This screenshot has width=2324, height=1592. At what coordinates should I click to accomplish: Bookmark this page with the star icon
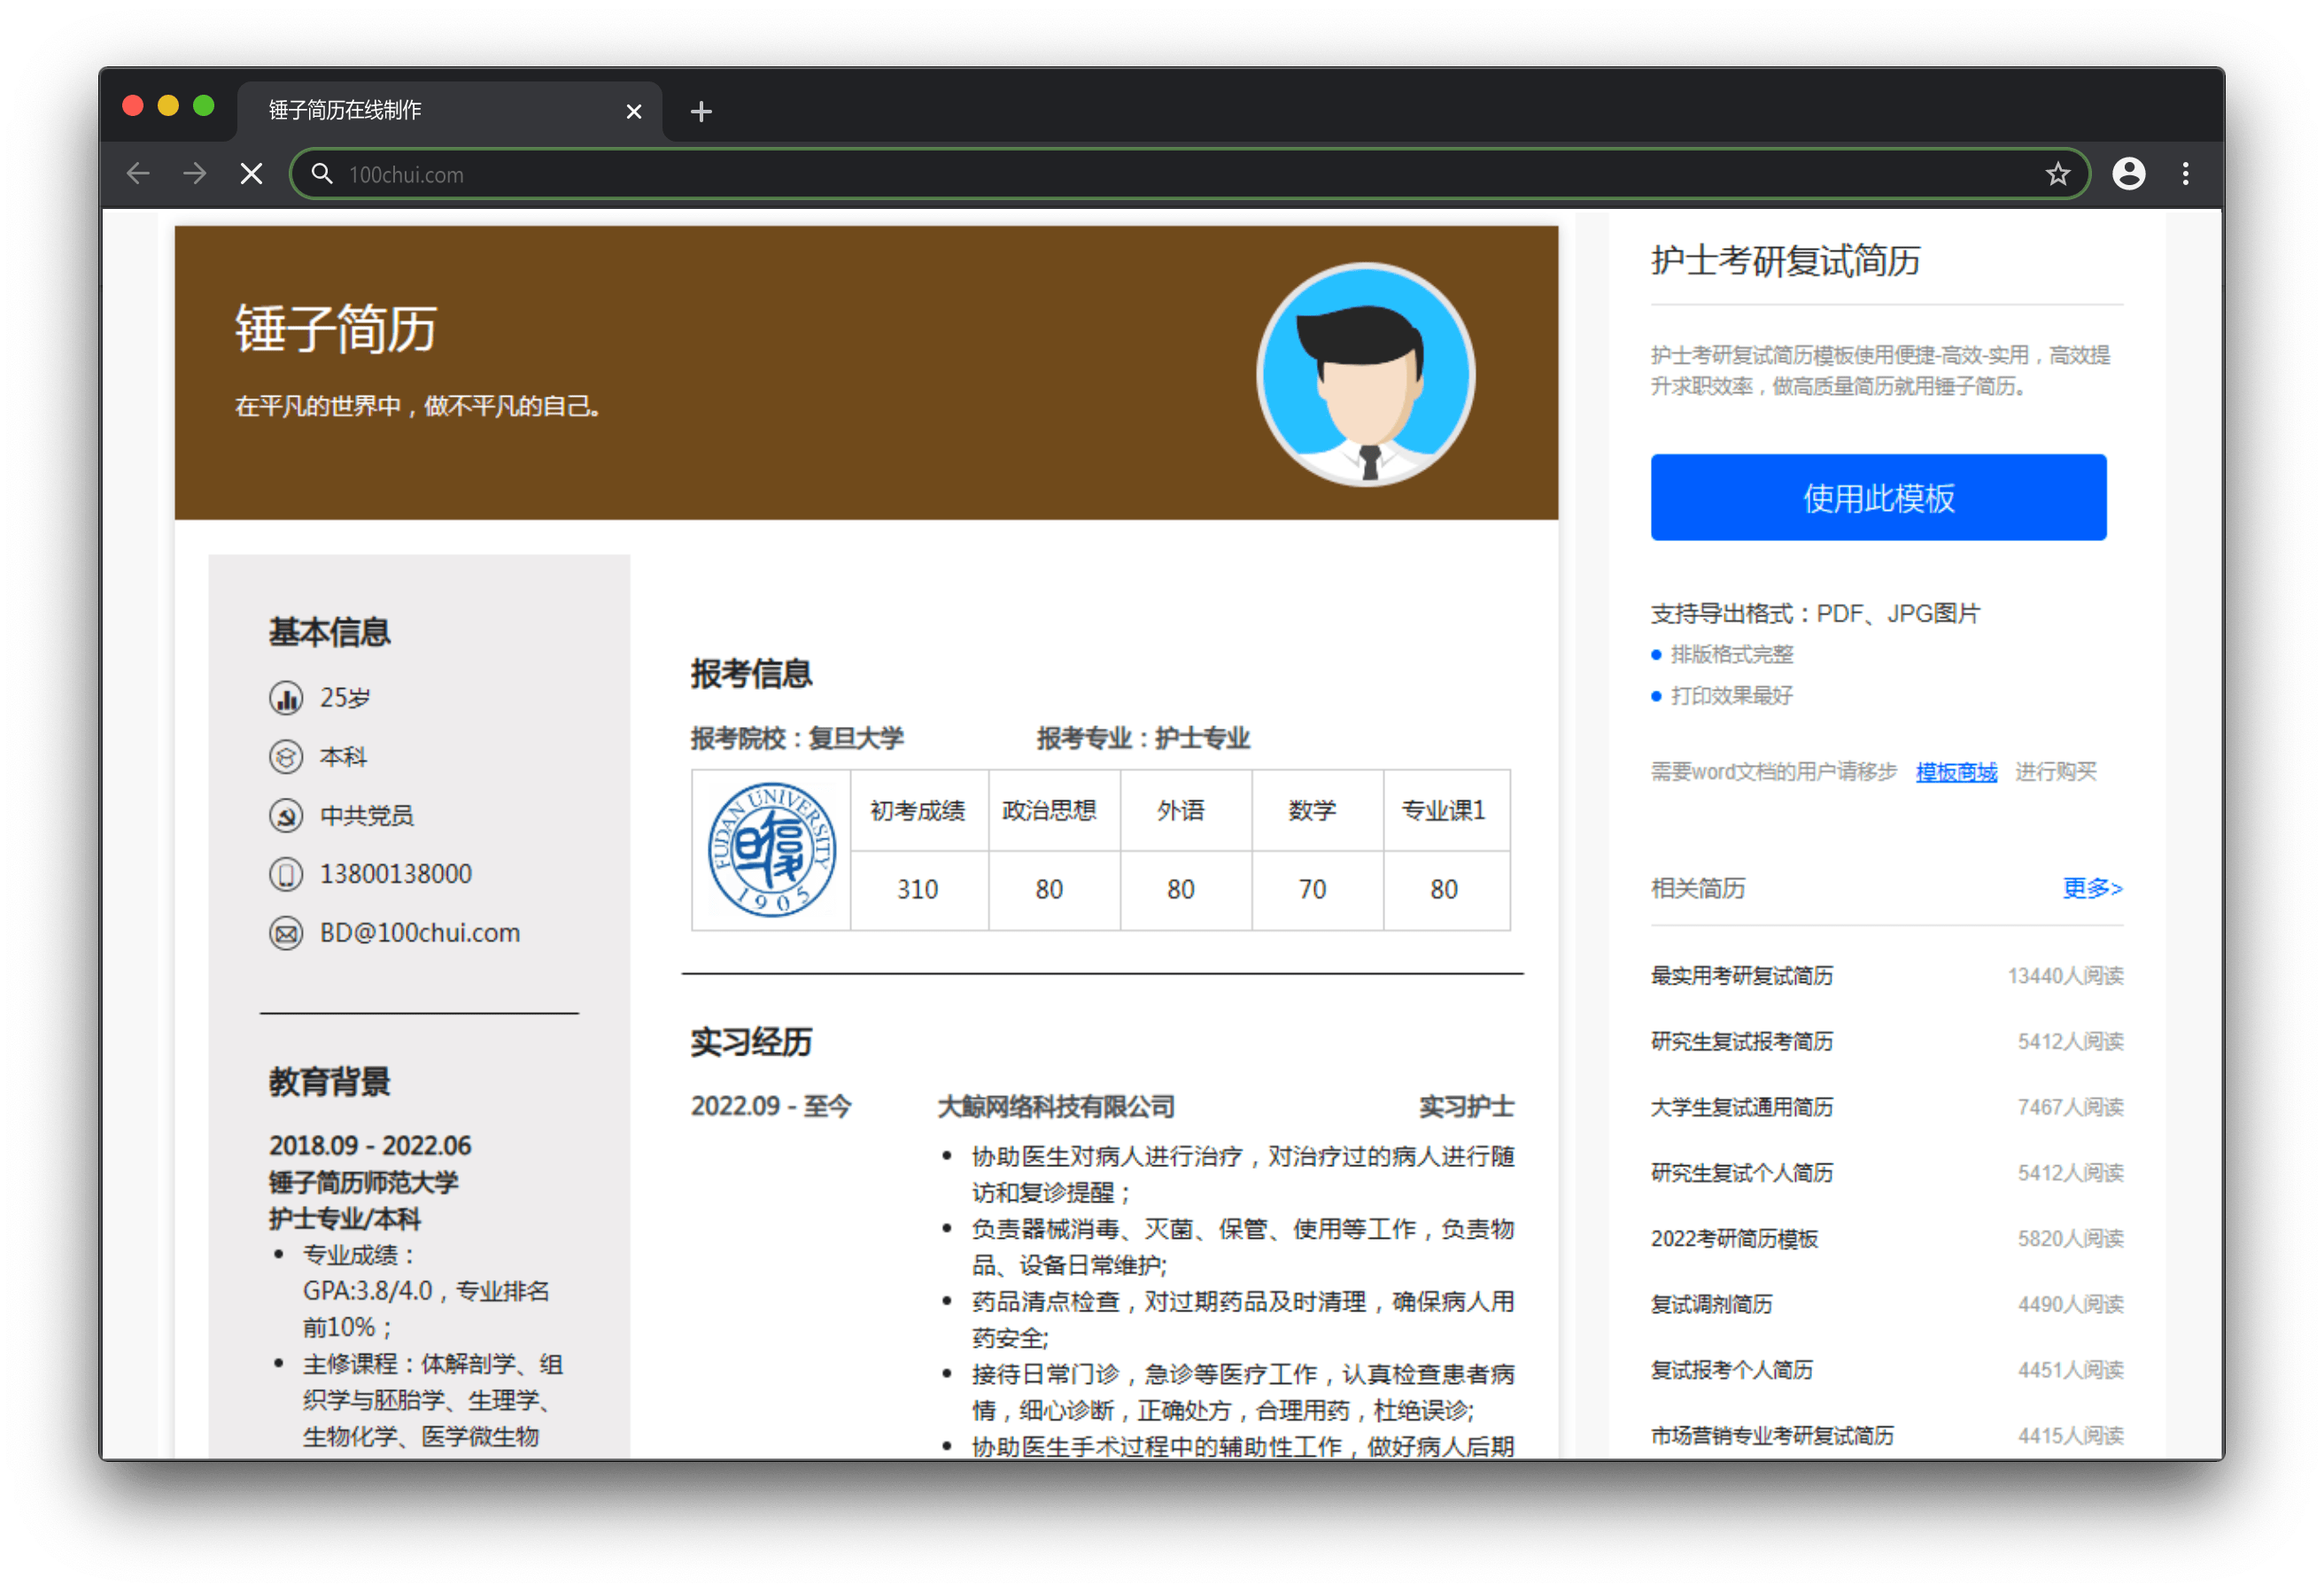pyautogui.click(x=2057, y=174)
